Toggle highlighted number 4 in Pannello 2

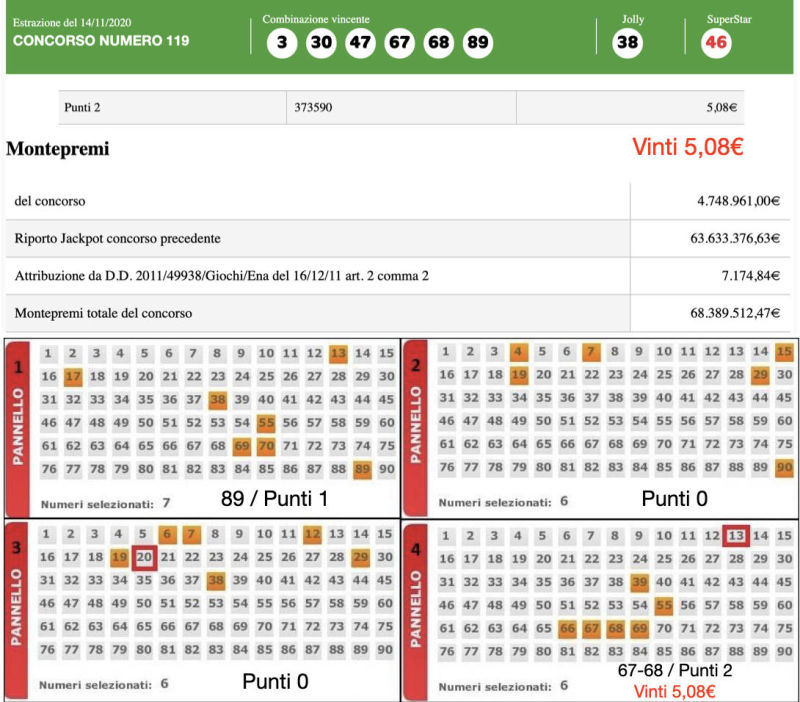pos(518,352)
